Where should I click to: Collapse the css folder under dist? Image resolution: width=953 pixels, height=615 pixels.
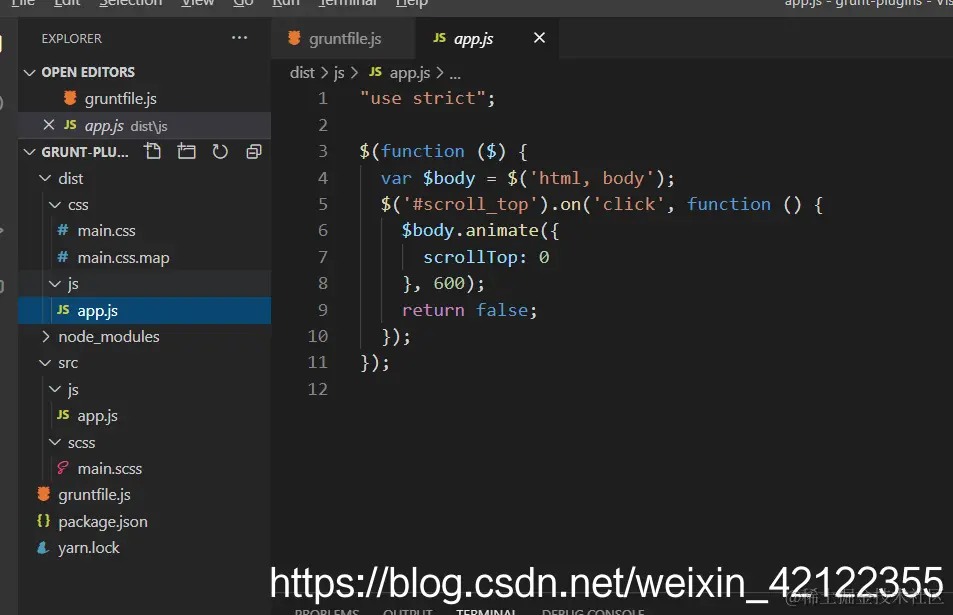point(55,205)
